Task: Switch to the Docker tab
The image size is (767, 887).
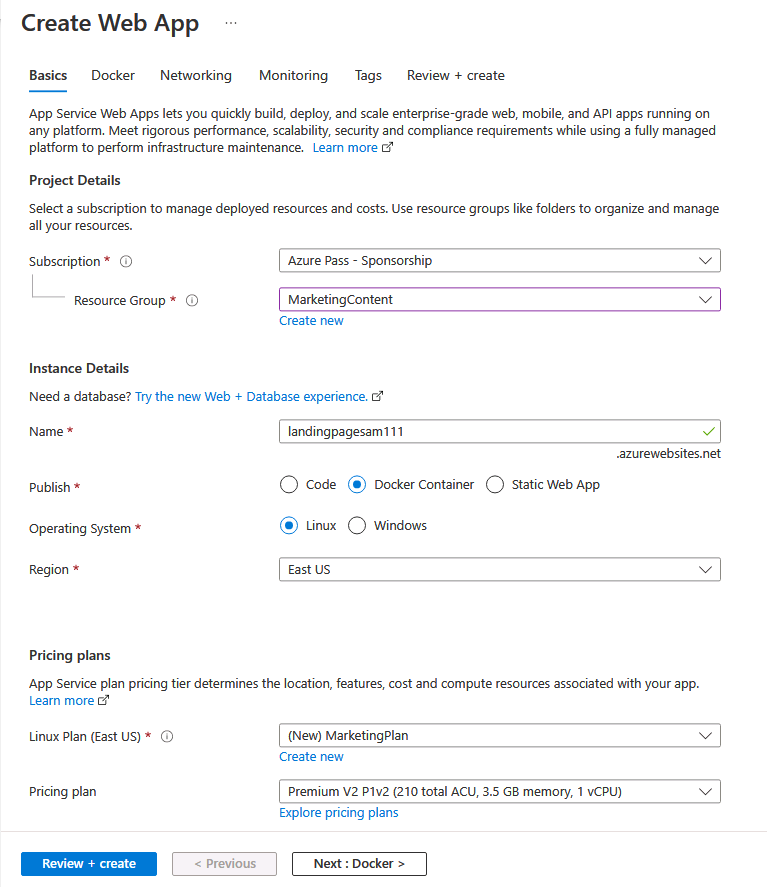Action: pos(112,75)
